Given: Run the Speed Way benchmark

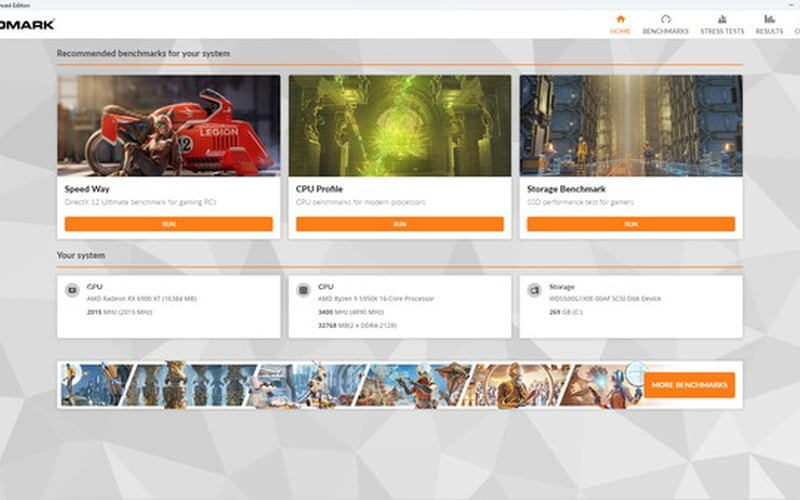Looking at the screenshot, I should 168,224.
